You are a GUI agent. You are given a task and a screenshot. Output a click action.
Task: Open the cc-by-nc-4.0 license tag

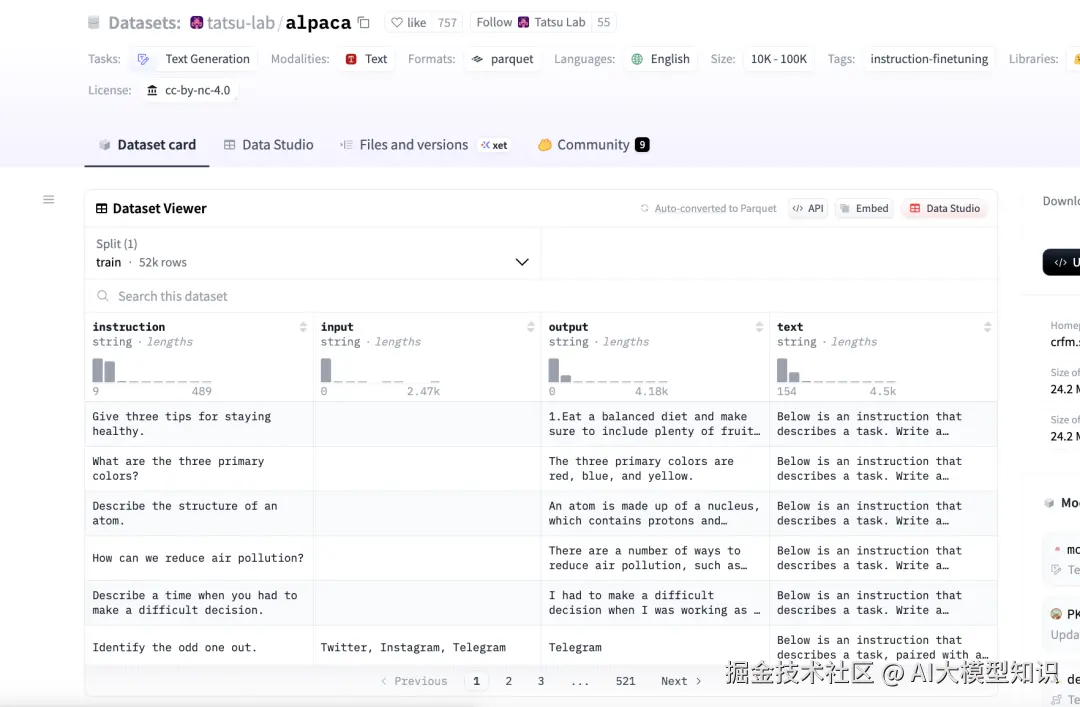189,90
